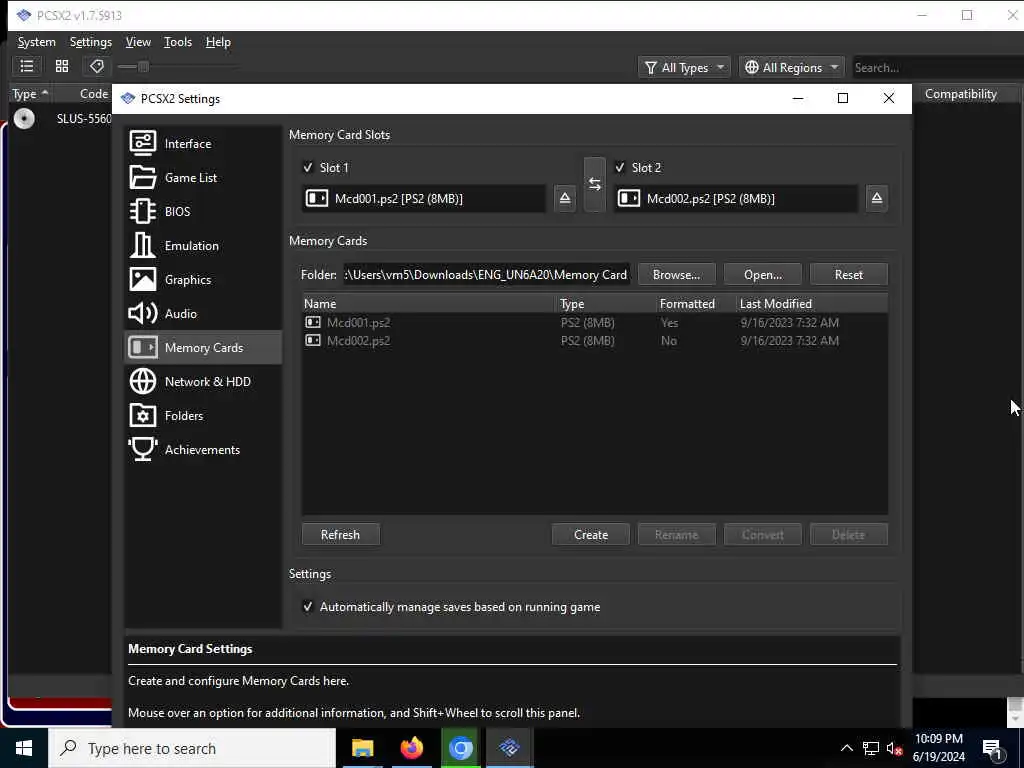Toggle automatically manage saves based on game
The height and width of the screenshot is (768, 1024).
[x=308, y=607]
